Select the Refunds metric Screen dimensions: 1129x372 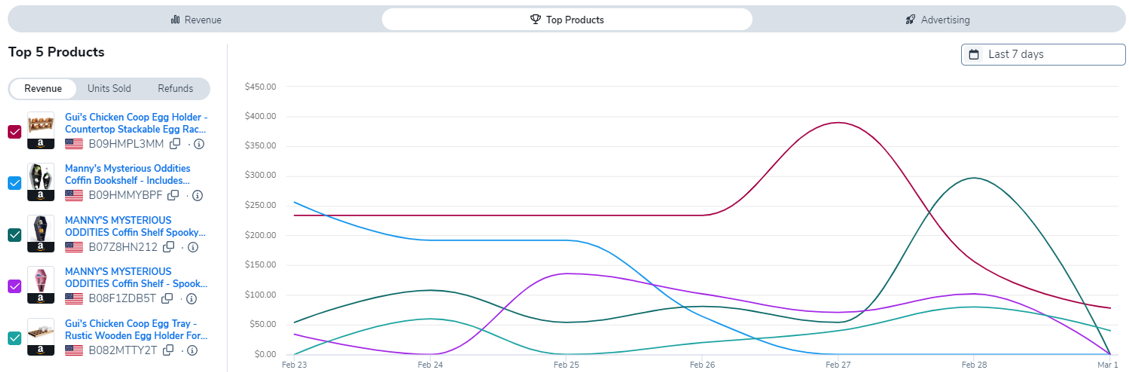point(176,89)
